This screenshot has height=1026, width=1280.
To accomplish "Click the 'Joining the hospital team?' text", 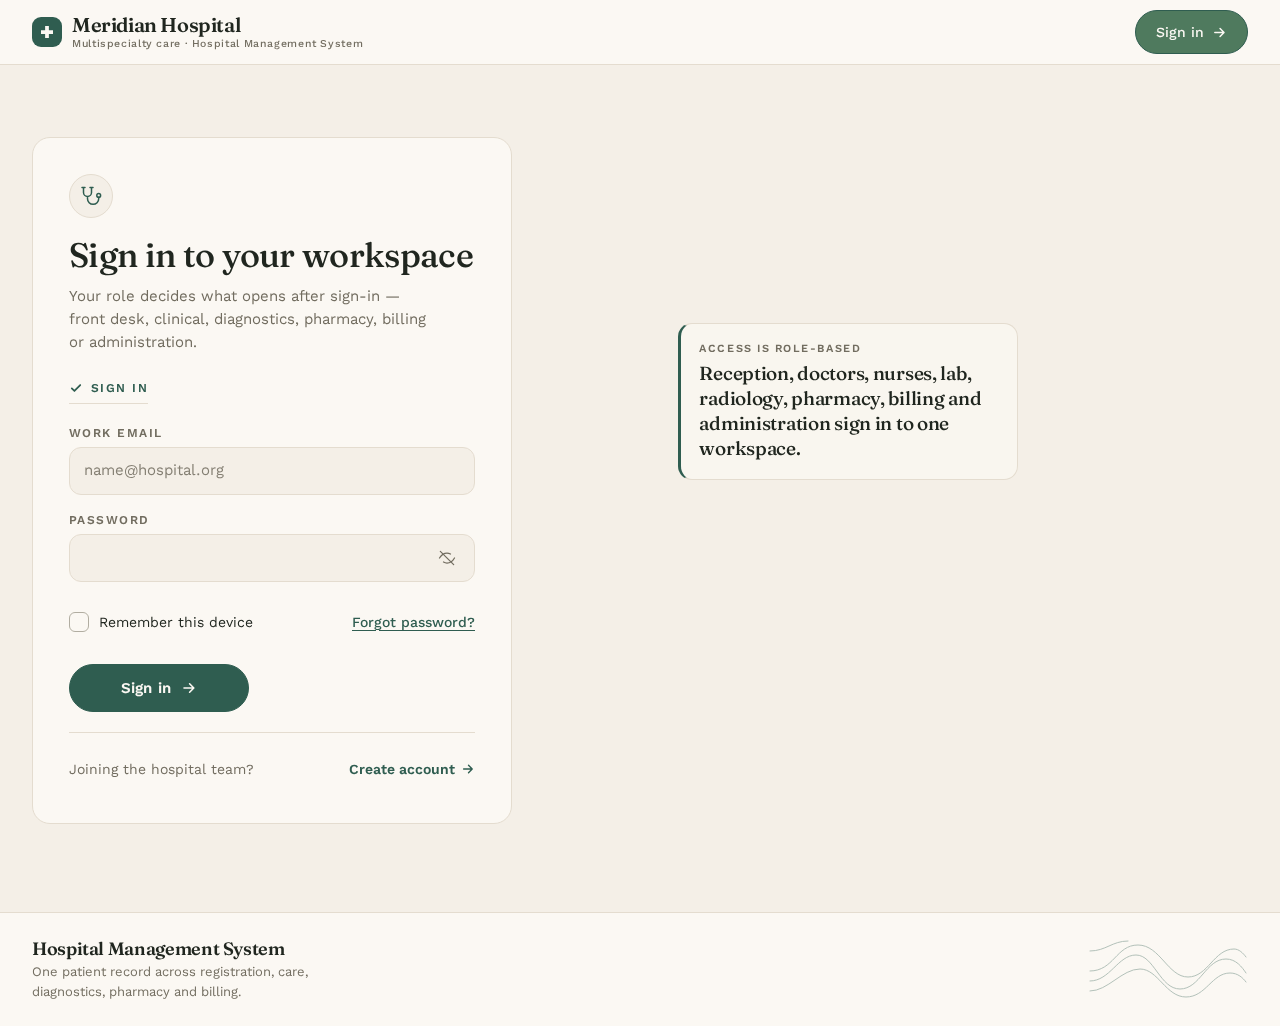I will pyautogui.click(x=161, y=769).
